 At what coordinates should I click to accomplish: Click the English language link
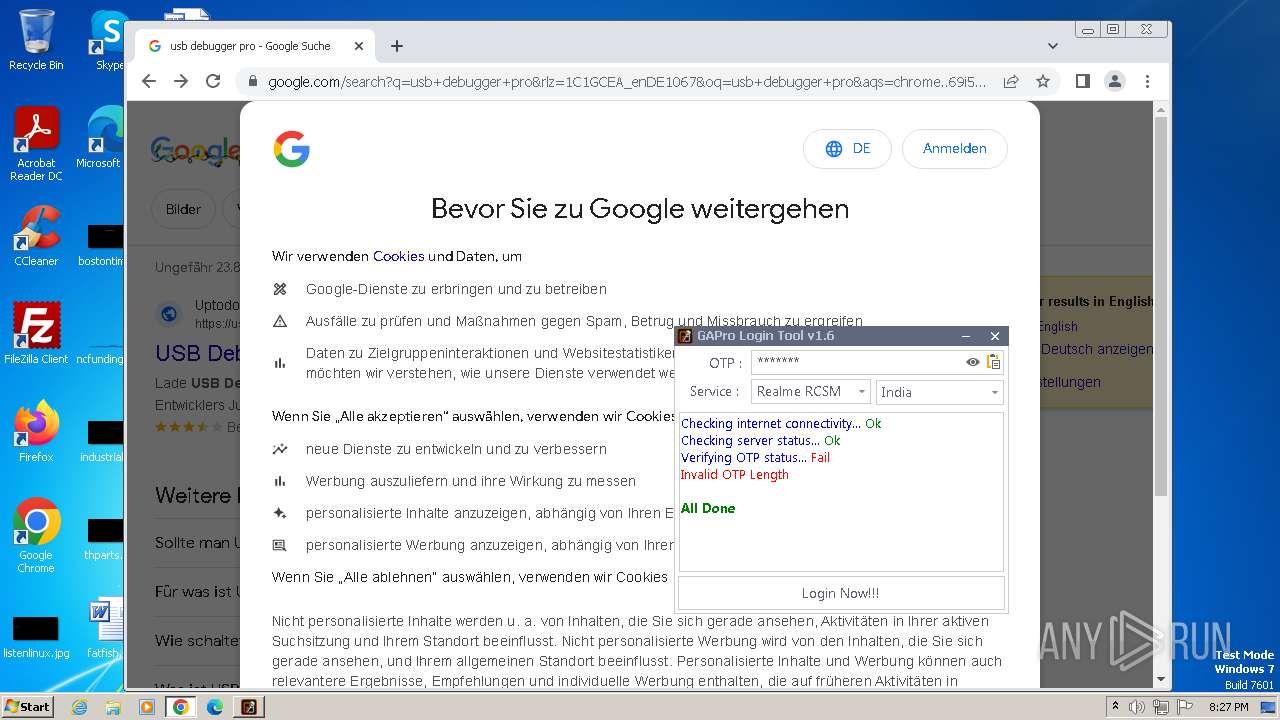click(x=1057, y=326)
